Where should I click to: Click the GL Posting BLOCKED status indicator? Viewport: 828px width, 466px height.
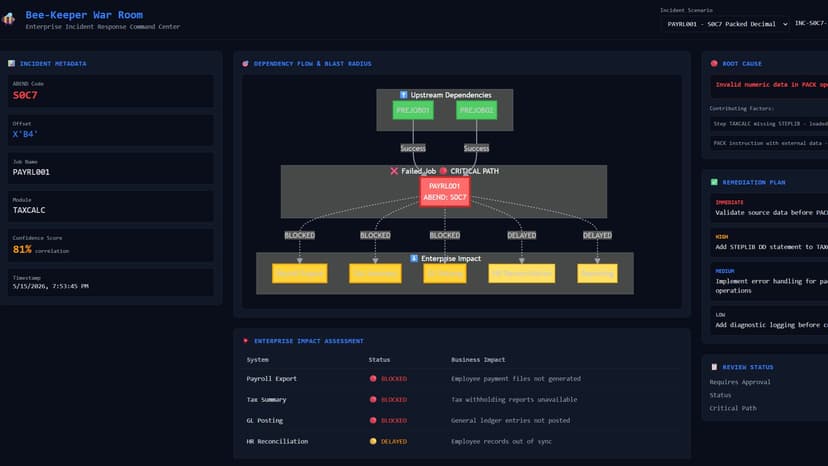coord(388,421)
